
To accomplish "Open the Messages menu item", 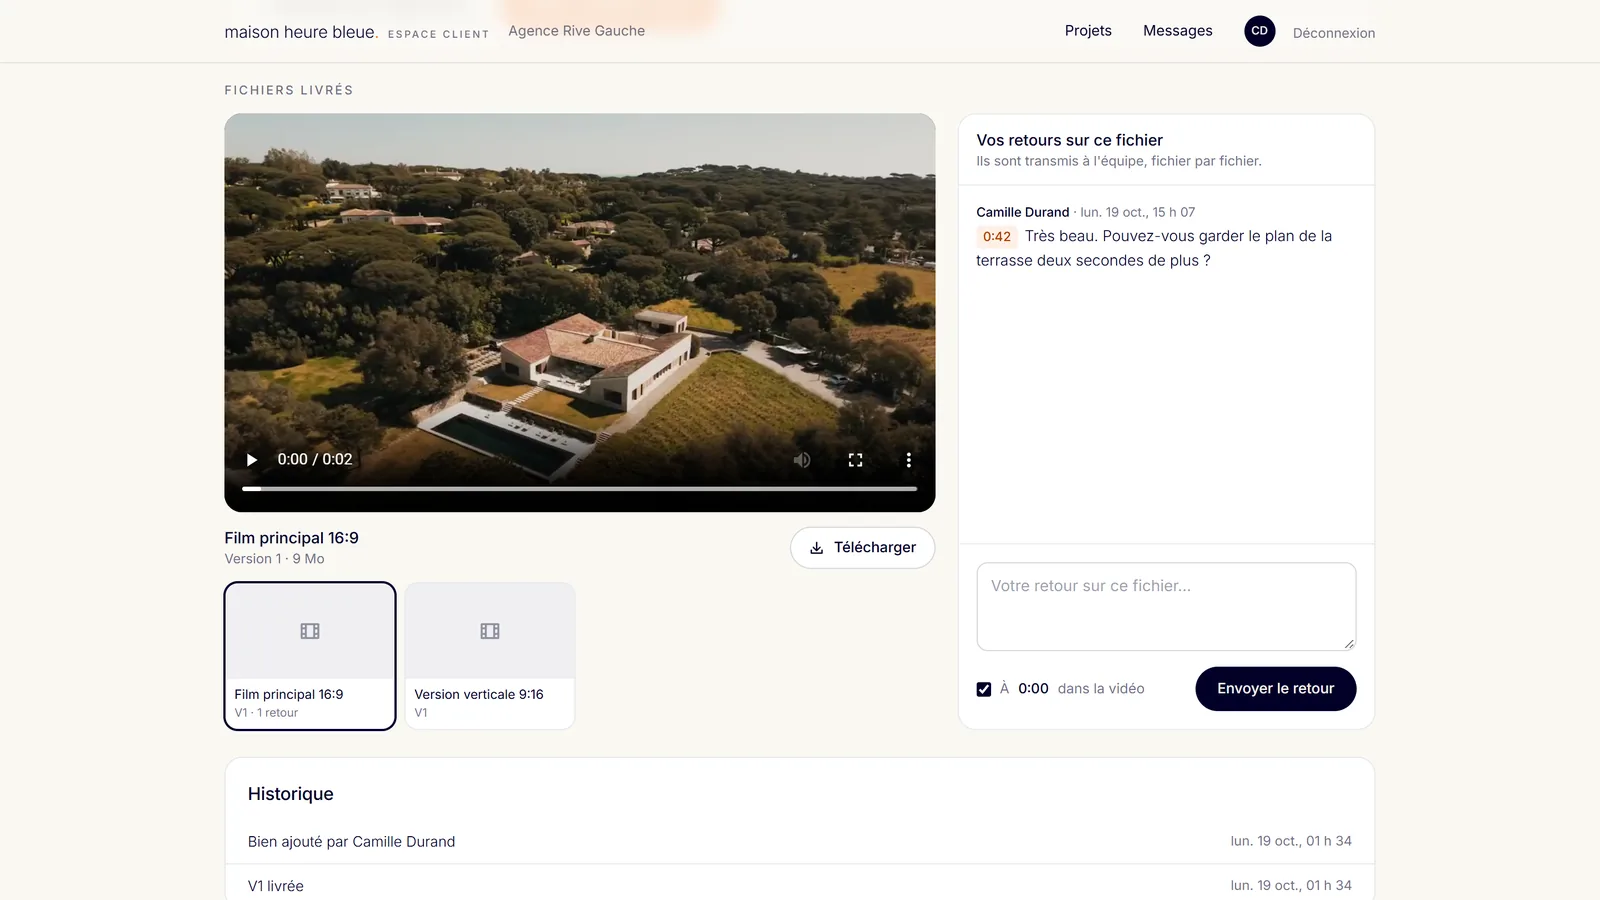I will point(1177,31).
